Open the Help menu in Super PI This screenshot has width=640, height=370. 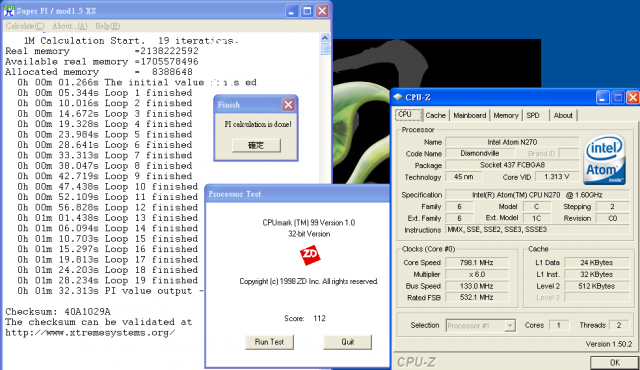(x=107, y=26)
